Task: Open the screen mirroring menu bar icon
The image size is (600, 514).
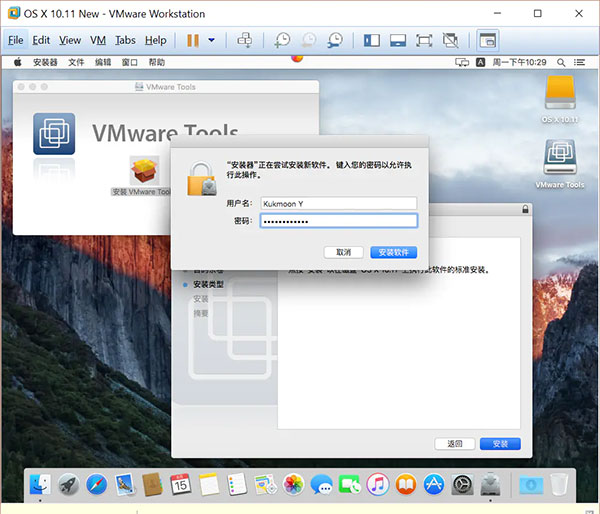Action: [462, 62]
